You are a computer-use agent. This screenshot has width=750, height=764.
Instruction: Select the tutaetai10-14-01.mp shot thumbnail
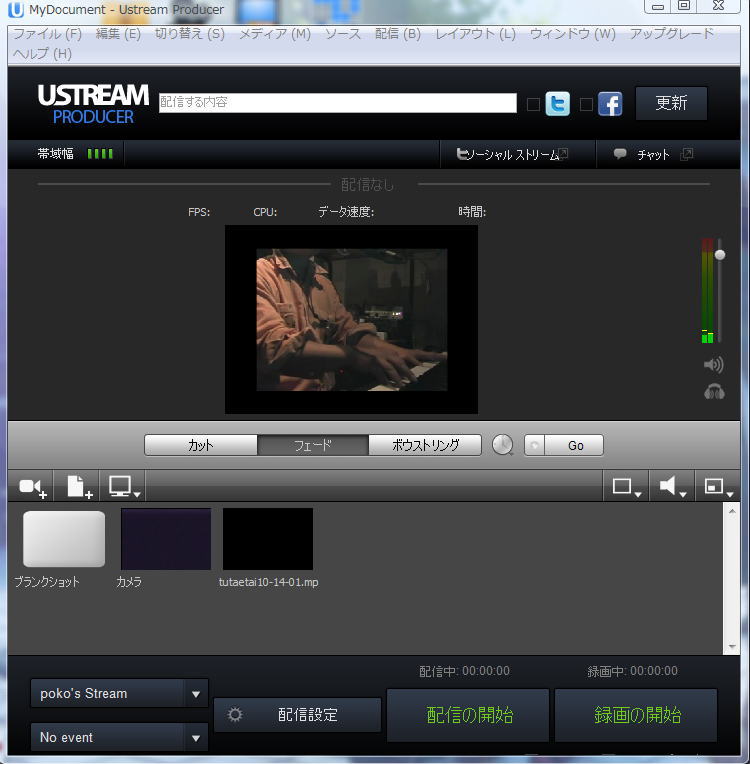[x=268, y=539]
